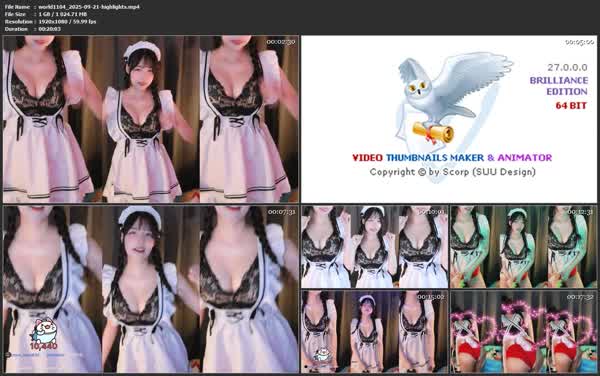Click the Copyright by Scorp text
The width and height of the screenshot is (600, 376).
pyautogui.click(x=453, y=172)
